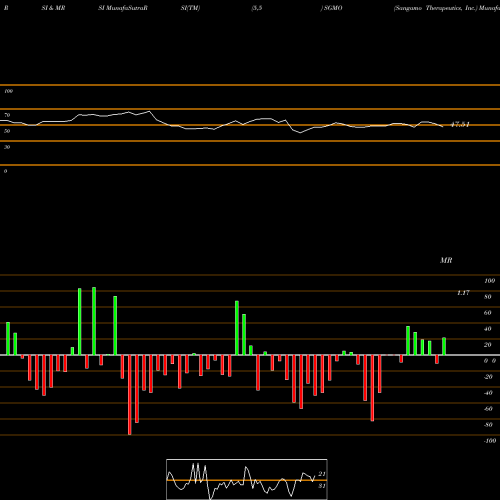Screen dimensions: 500x500
Task: Click the 'MR' panel title text
Action: click(x=446, y=260)
